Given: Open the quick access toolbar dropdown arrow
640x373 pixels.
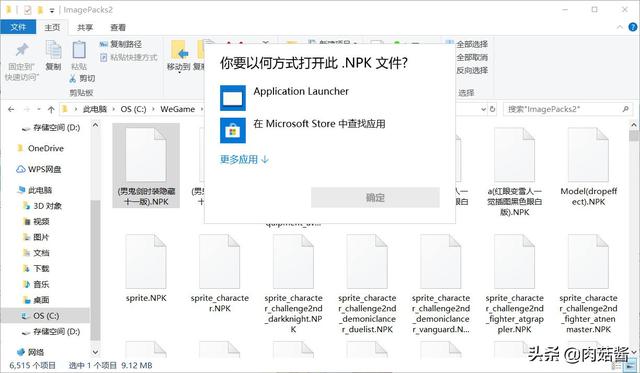Looking at the screenshot, I should tap(51, 10).
